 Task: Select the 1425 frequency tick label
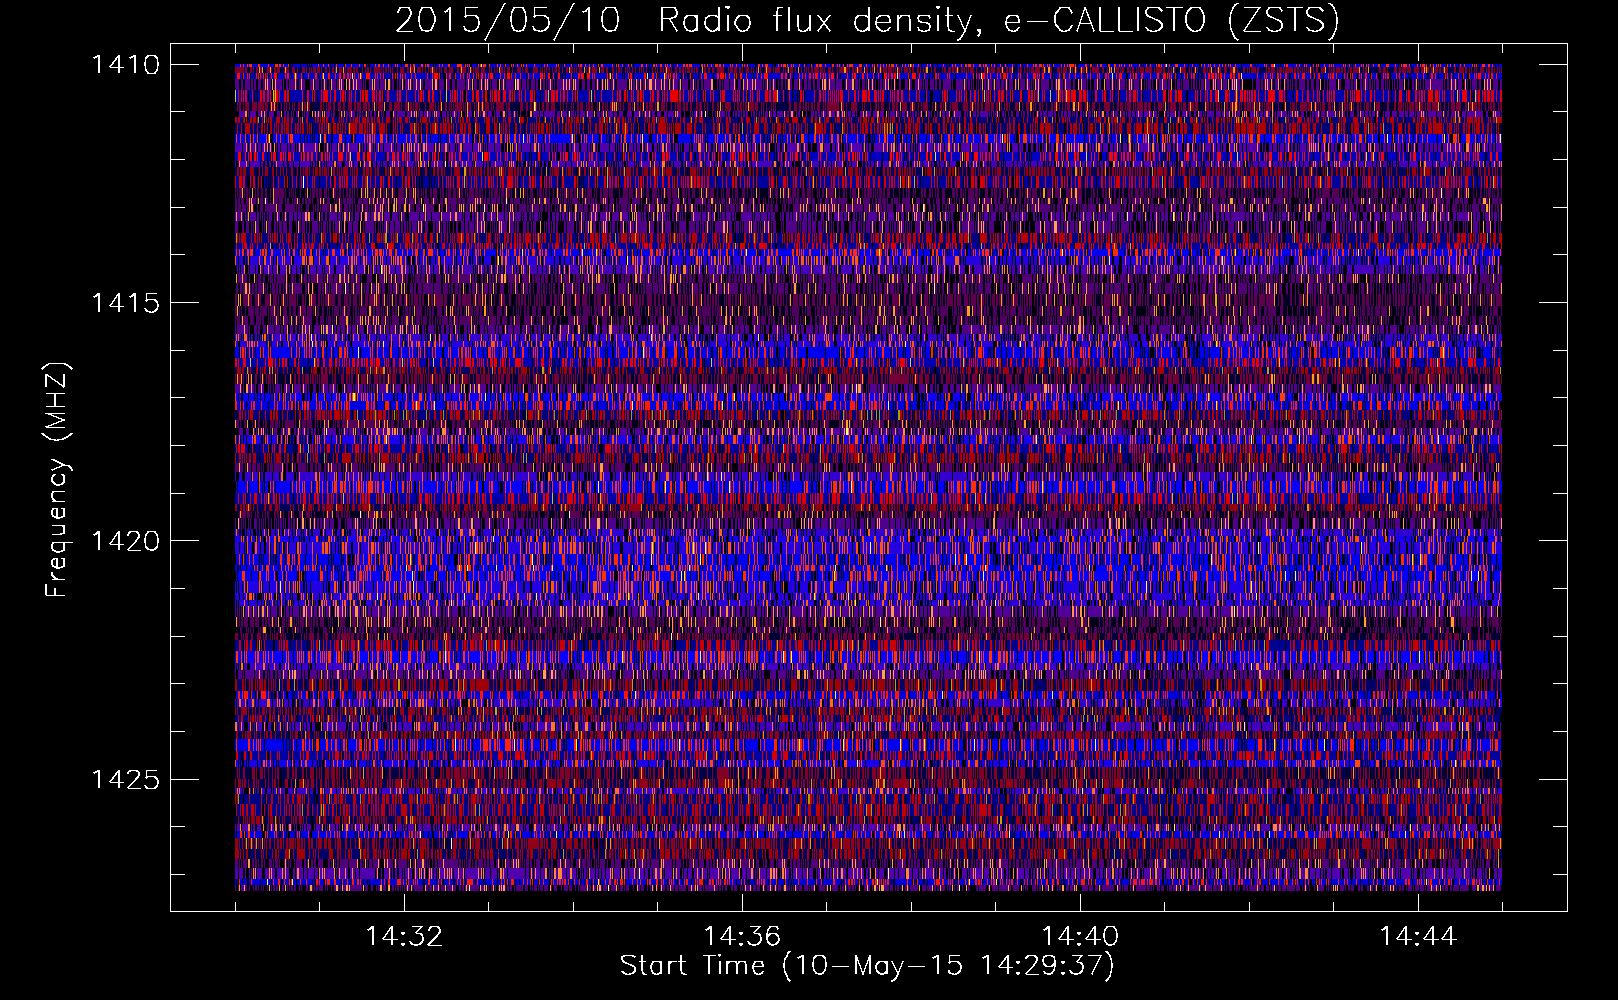[x=125, y=779]
